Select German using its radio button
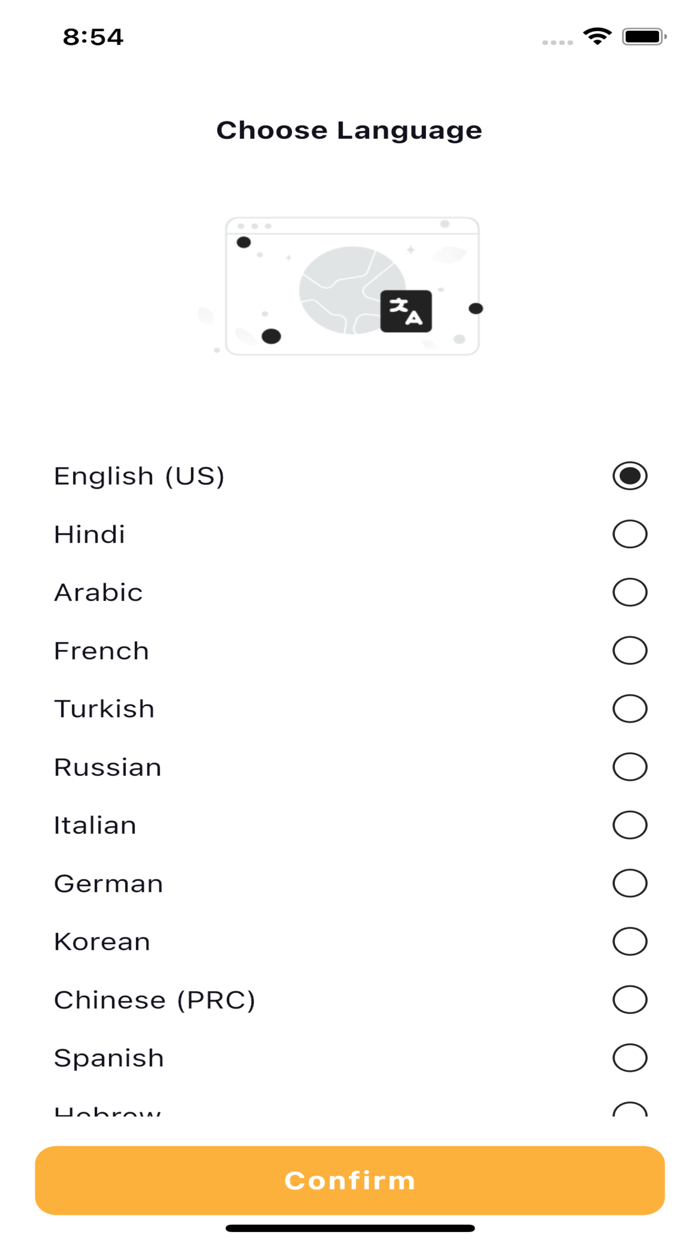 629,883
